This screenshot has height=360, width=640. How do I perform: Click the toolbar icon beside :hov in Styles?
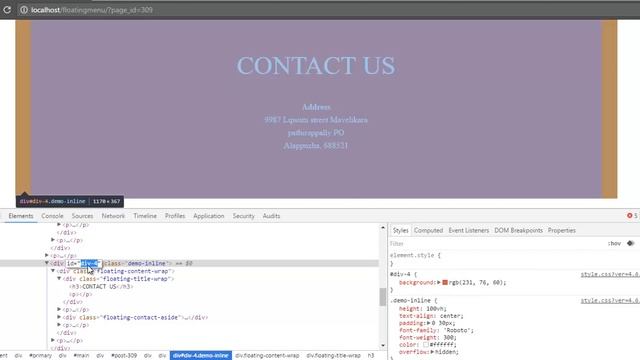click(631, 243)
